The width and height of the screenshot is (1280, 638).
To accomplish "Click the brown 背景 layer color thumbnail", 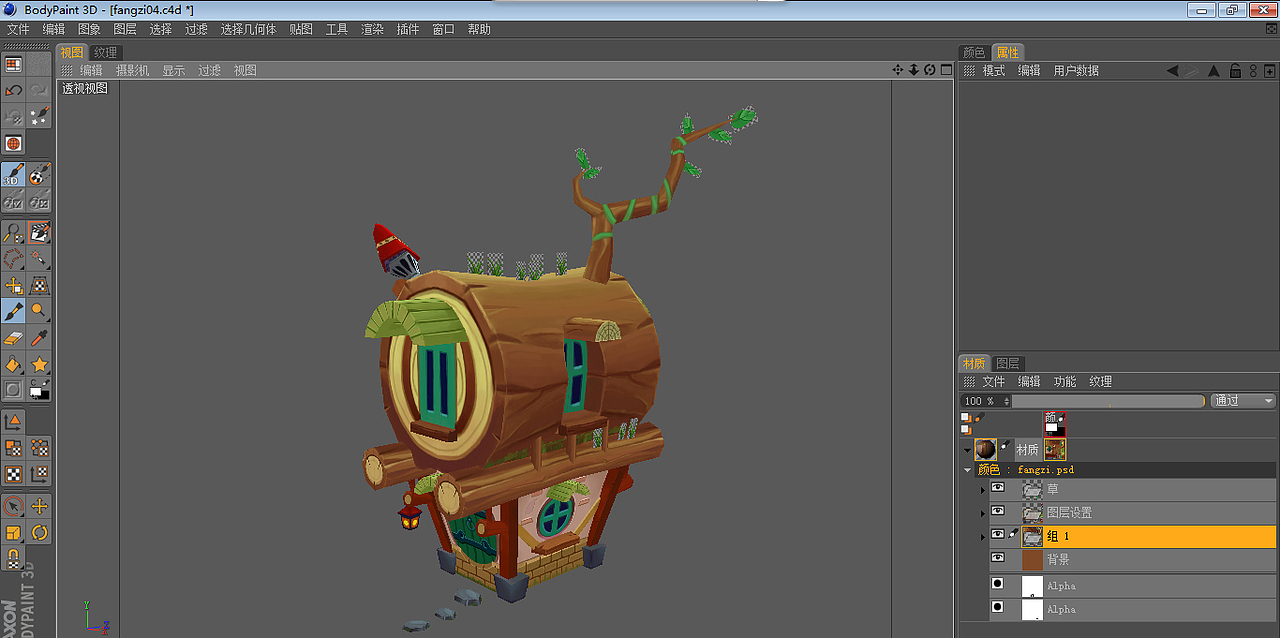I will coord(1032,559).
